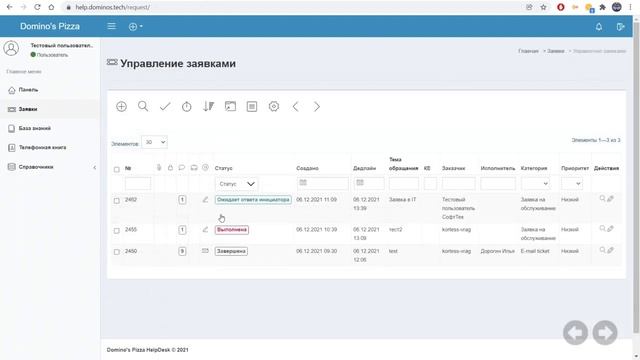Open table settings gear icon
The width and height of the screenshot is (640, 360).
click(x=274, y=107)
